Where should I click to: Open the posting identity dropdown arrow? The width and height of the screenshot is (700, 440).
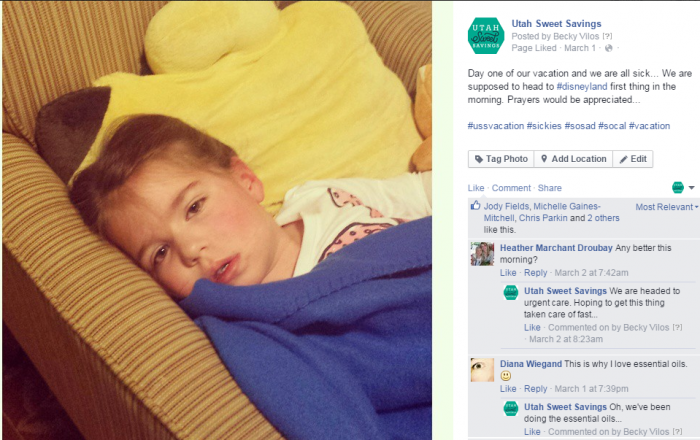pos(691,188)
